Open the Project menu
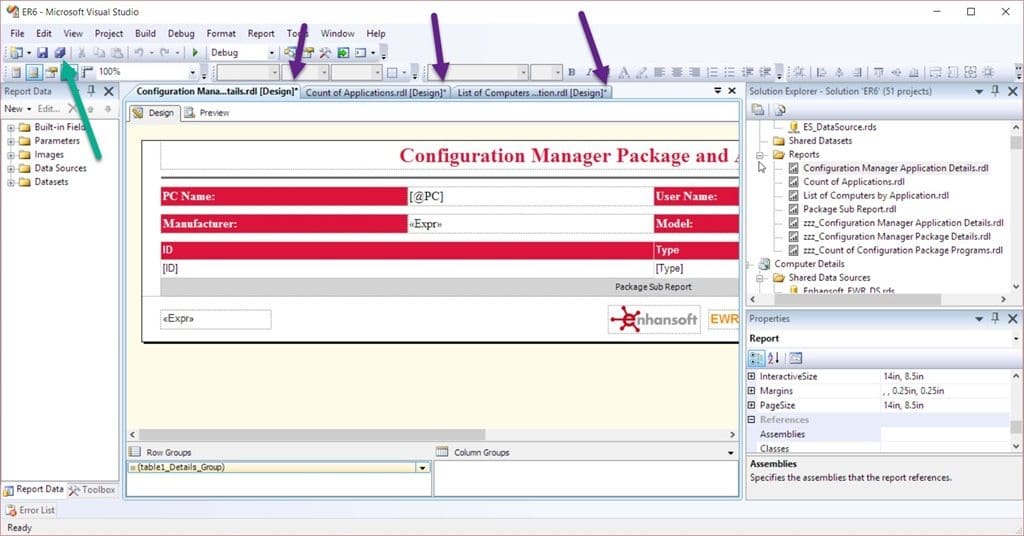The image size is (1024, 536). click(x=108, y=33)
